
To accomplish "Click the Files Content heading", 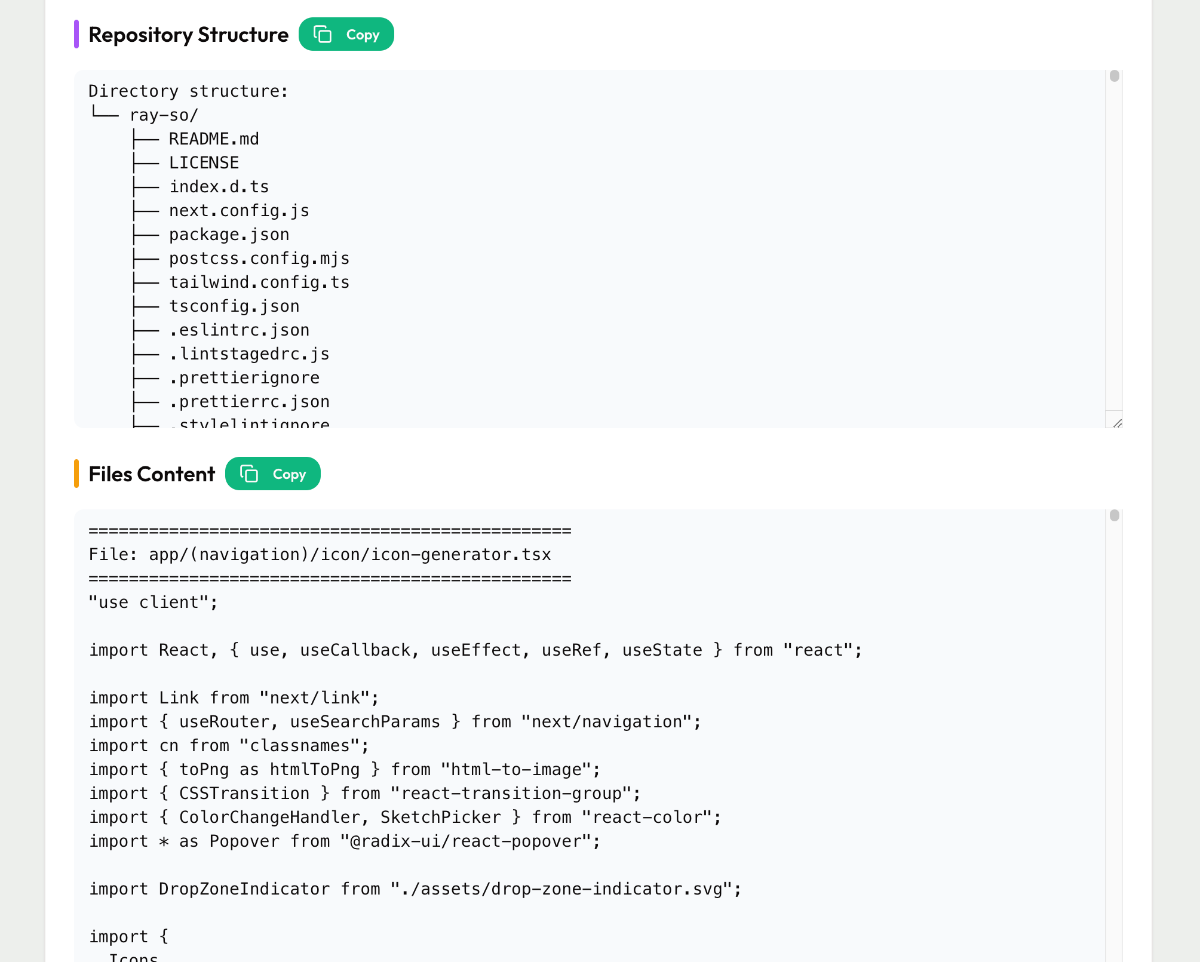I will pos(152,474).
